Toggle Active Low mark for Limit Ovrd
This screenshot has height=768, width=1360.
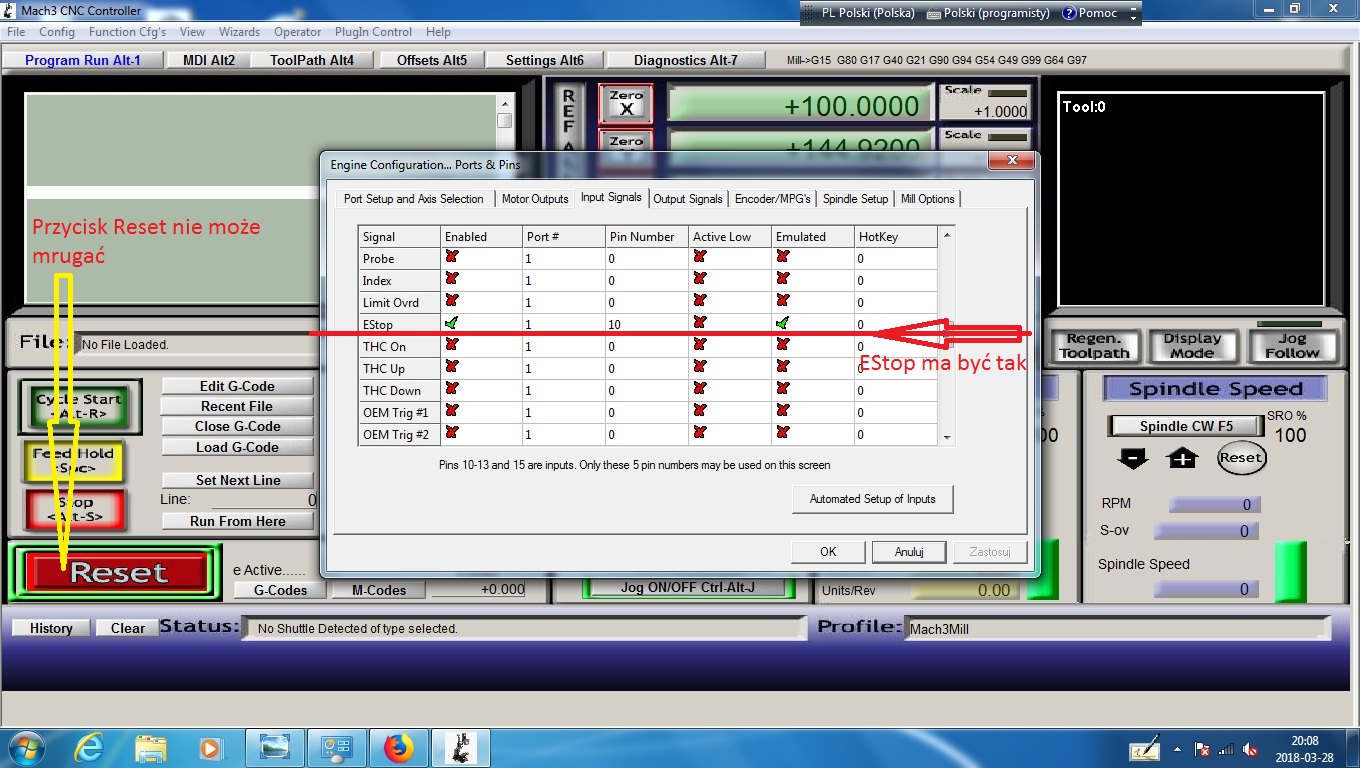700,301
